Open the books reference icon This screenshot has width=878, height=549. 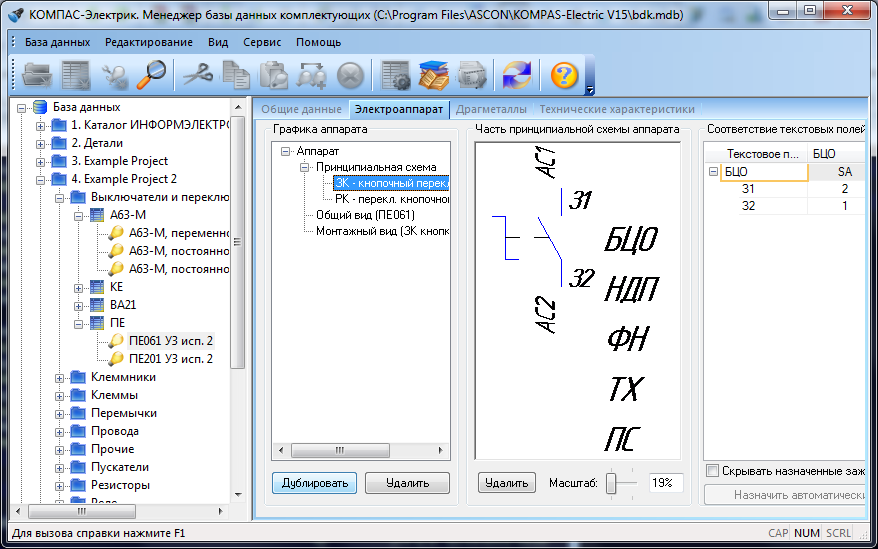point(434,75)
